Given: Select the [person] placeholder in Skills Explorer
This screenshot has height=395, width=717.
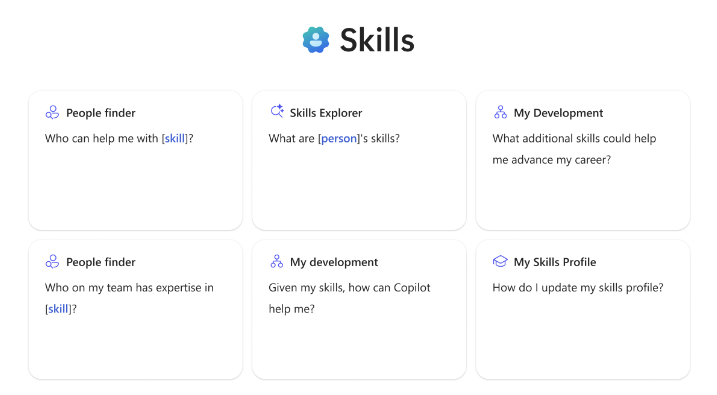Looking at the screenshot, I should click(339, 139).
